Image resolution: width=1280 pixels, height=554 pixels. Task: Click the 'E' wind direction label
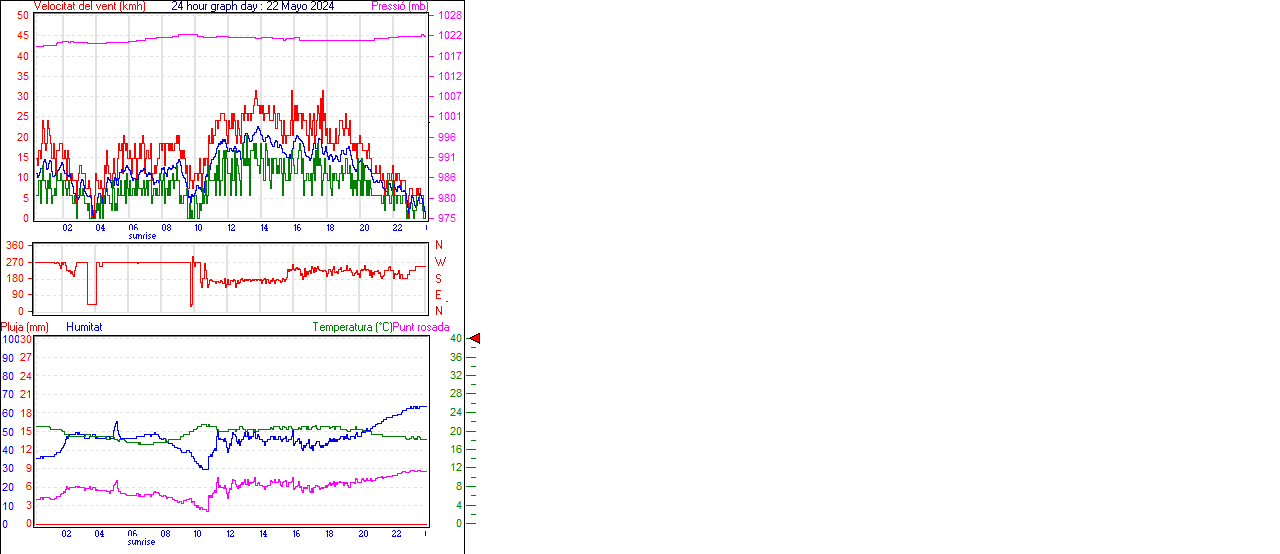(x=438, y=295)
